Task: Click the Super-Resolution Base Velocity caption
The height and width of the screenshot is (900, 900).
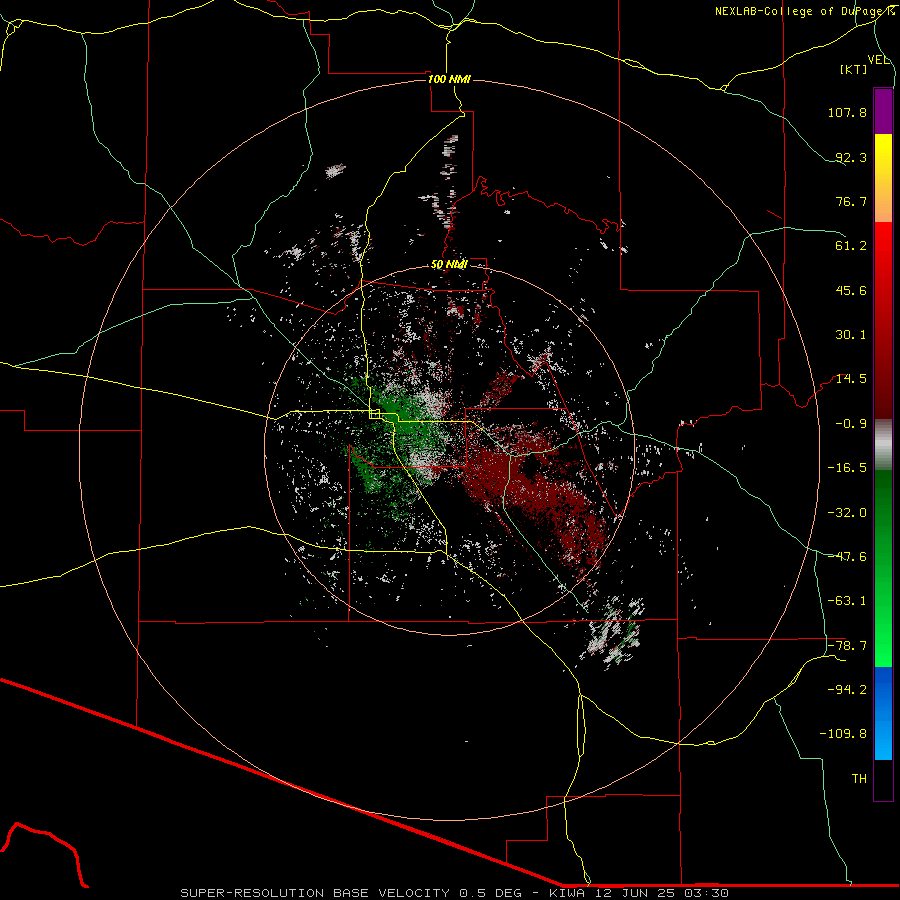Action: [454, 893]
